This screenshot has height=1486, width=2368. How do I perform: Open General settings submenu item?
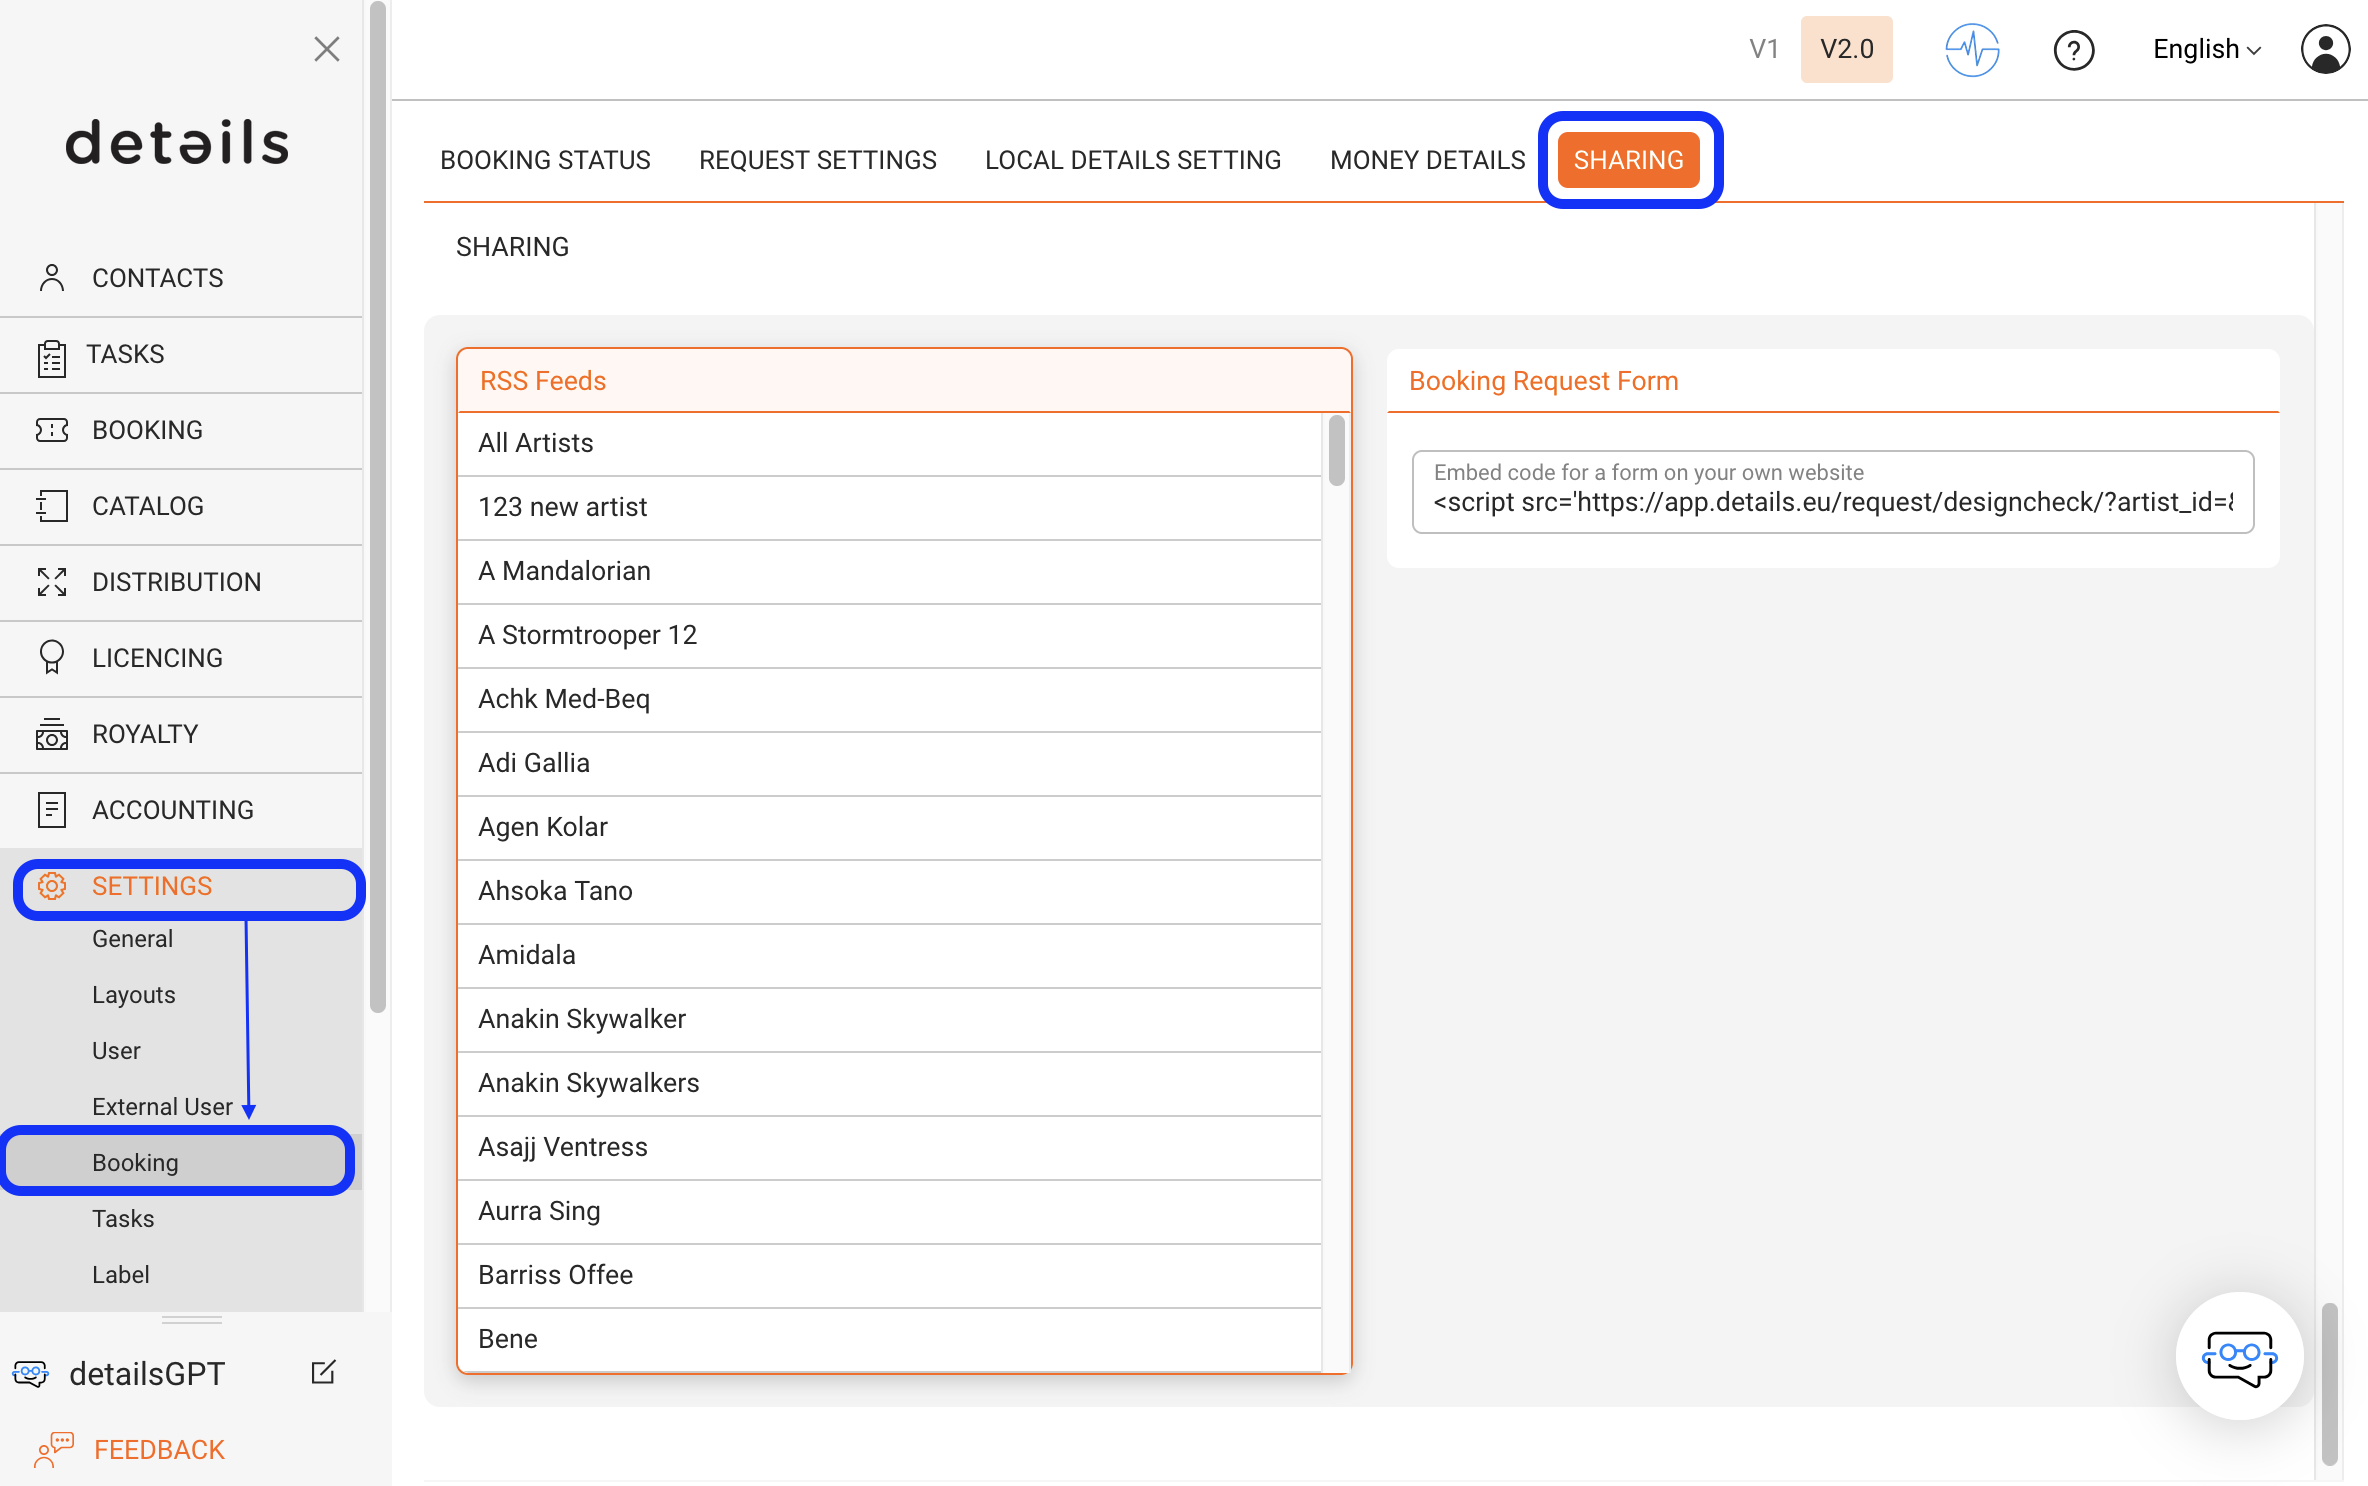(132, 939)
